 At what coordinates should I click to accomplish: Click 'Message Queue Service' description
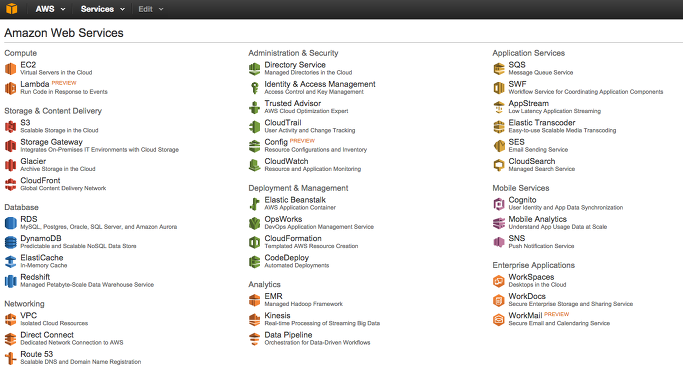click(541, 73)
